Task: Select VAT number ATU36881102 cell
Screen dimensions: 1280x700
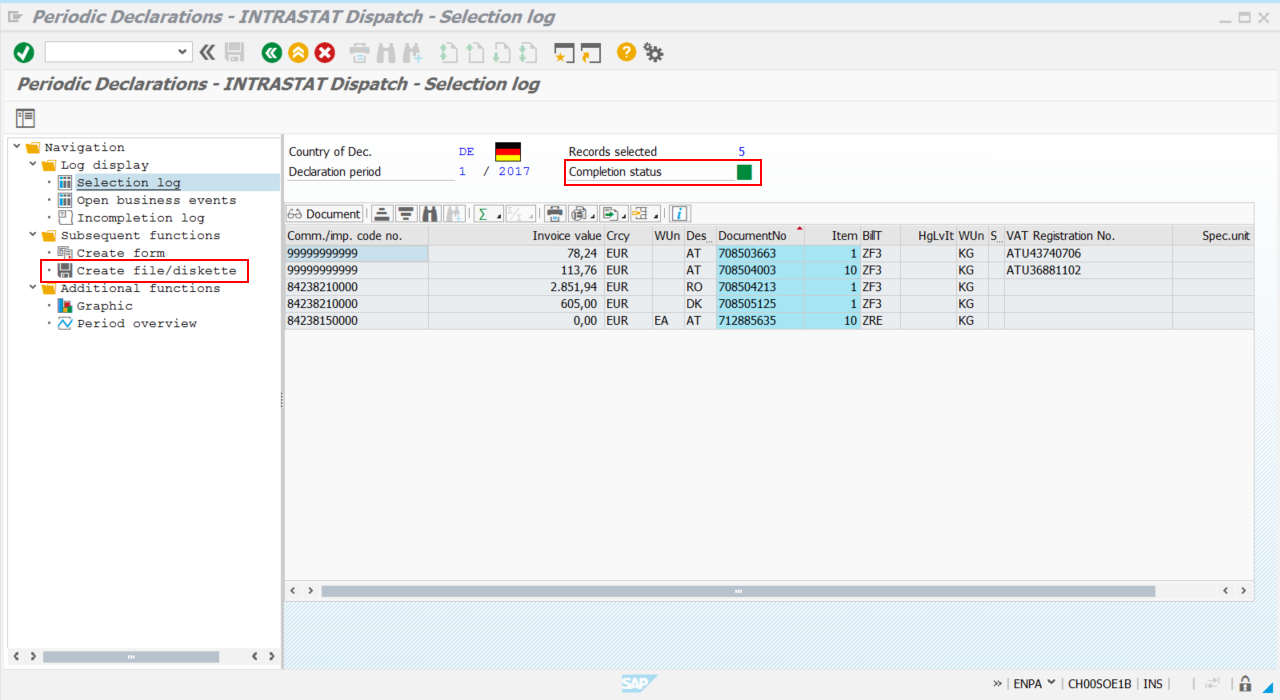Action: 1088,270
